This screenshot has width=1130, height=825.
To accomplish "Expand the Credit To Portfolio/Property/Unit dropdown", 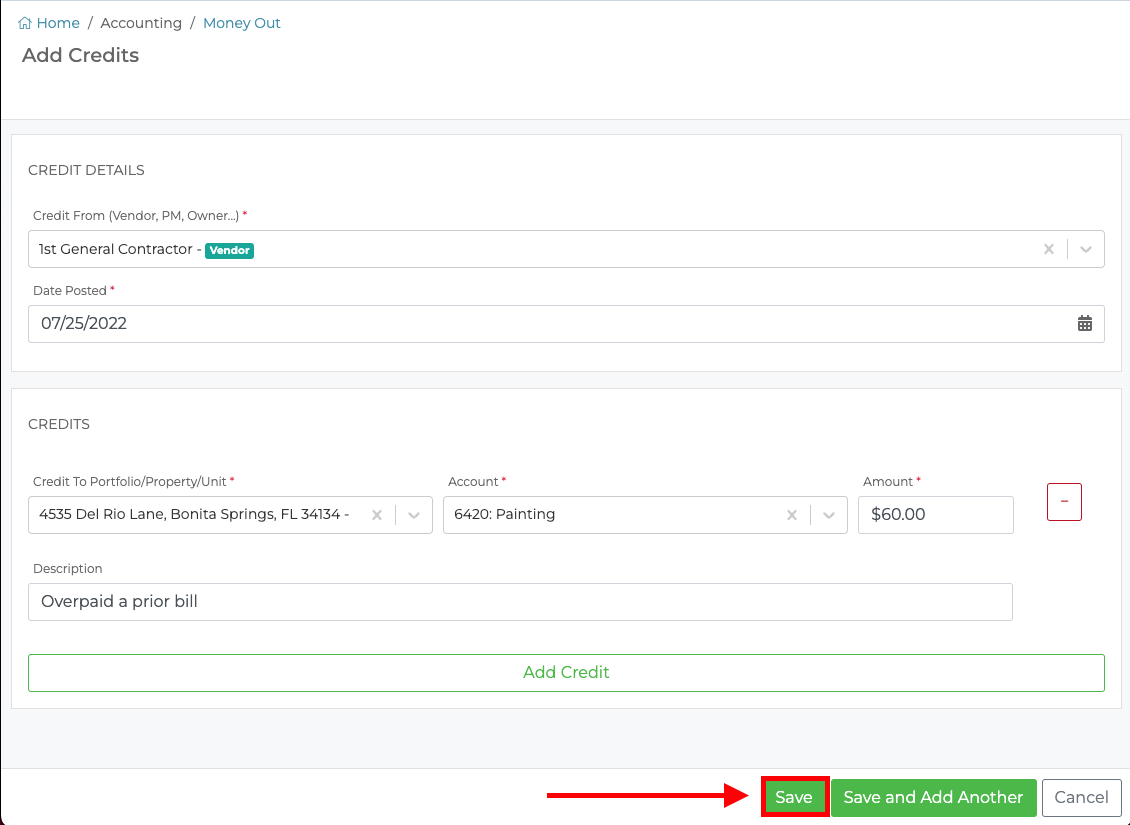I will coord(414,514).
